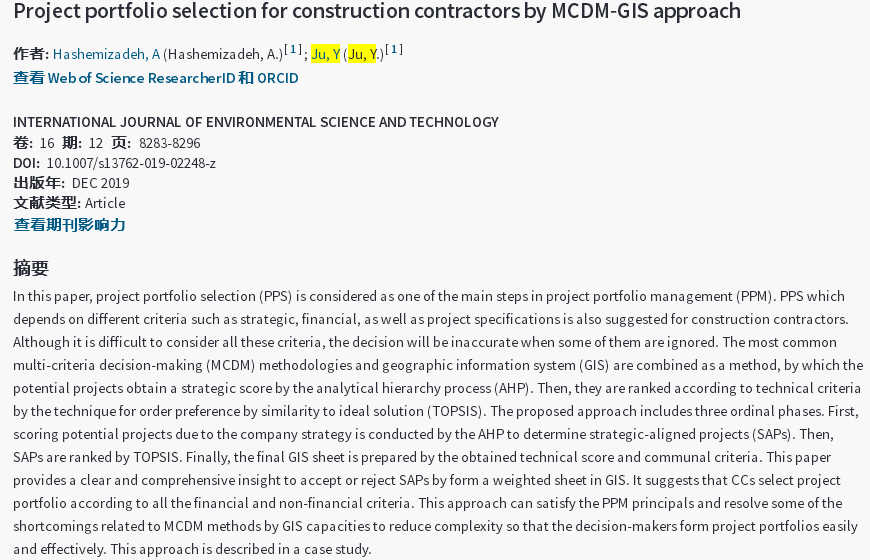The width and height of the screenshot is (870, 560).
Task: Click the highlighted full name Ju, Y. in parentheses
Action: 362,54
